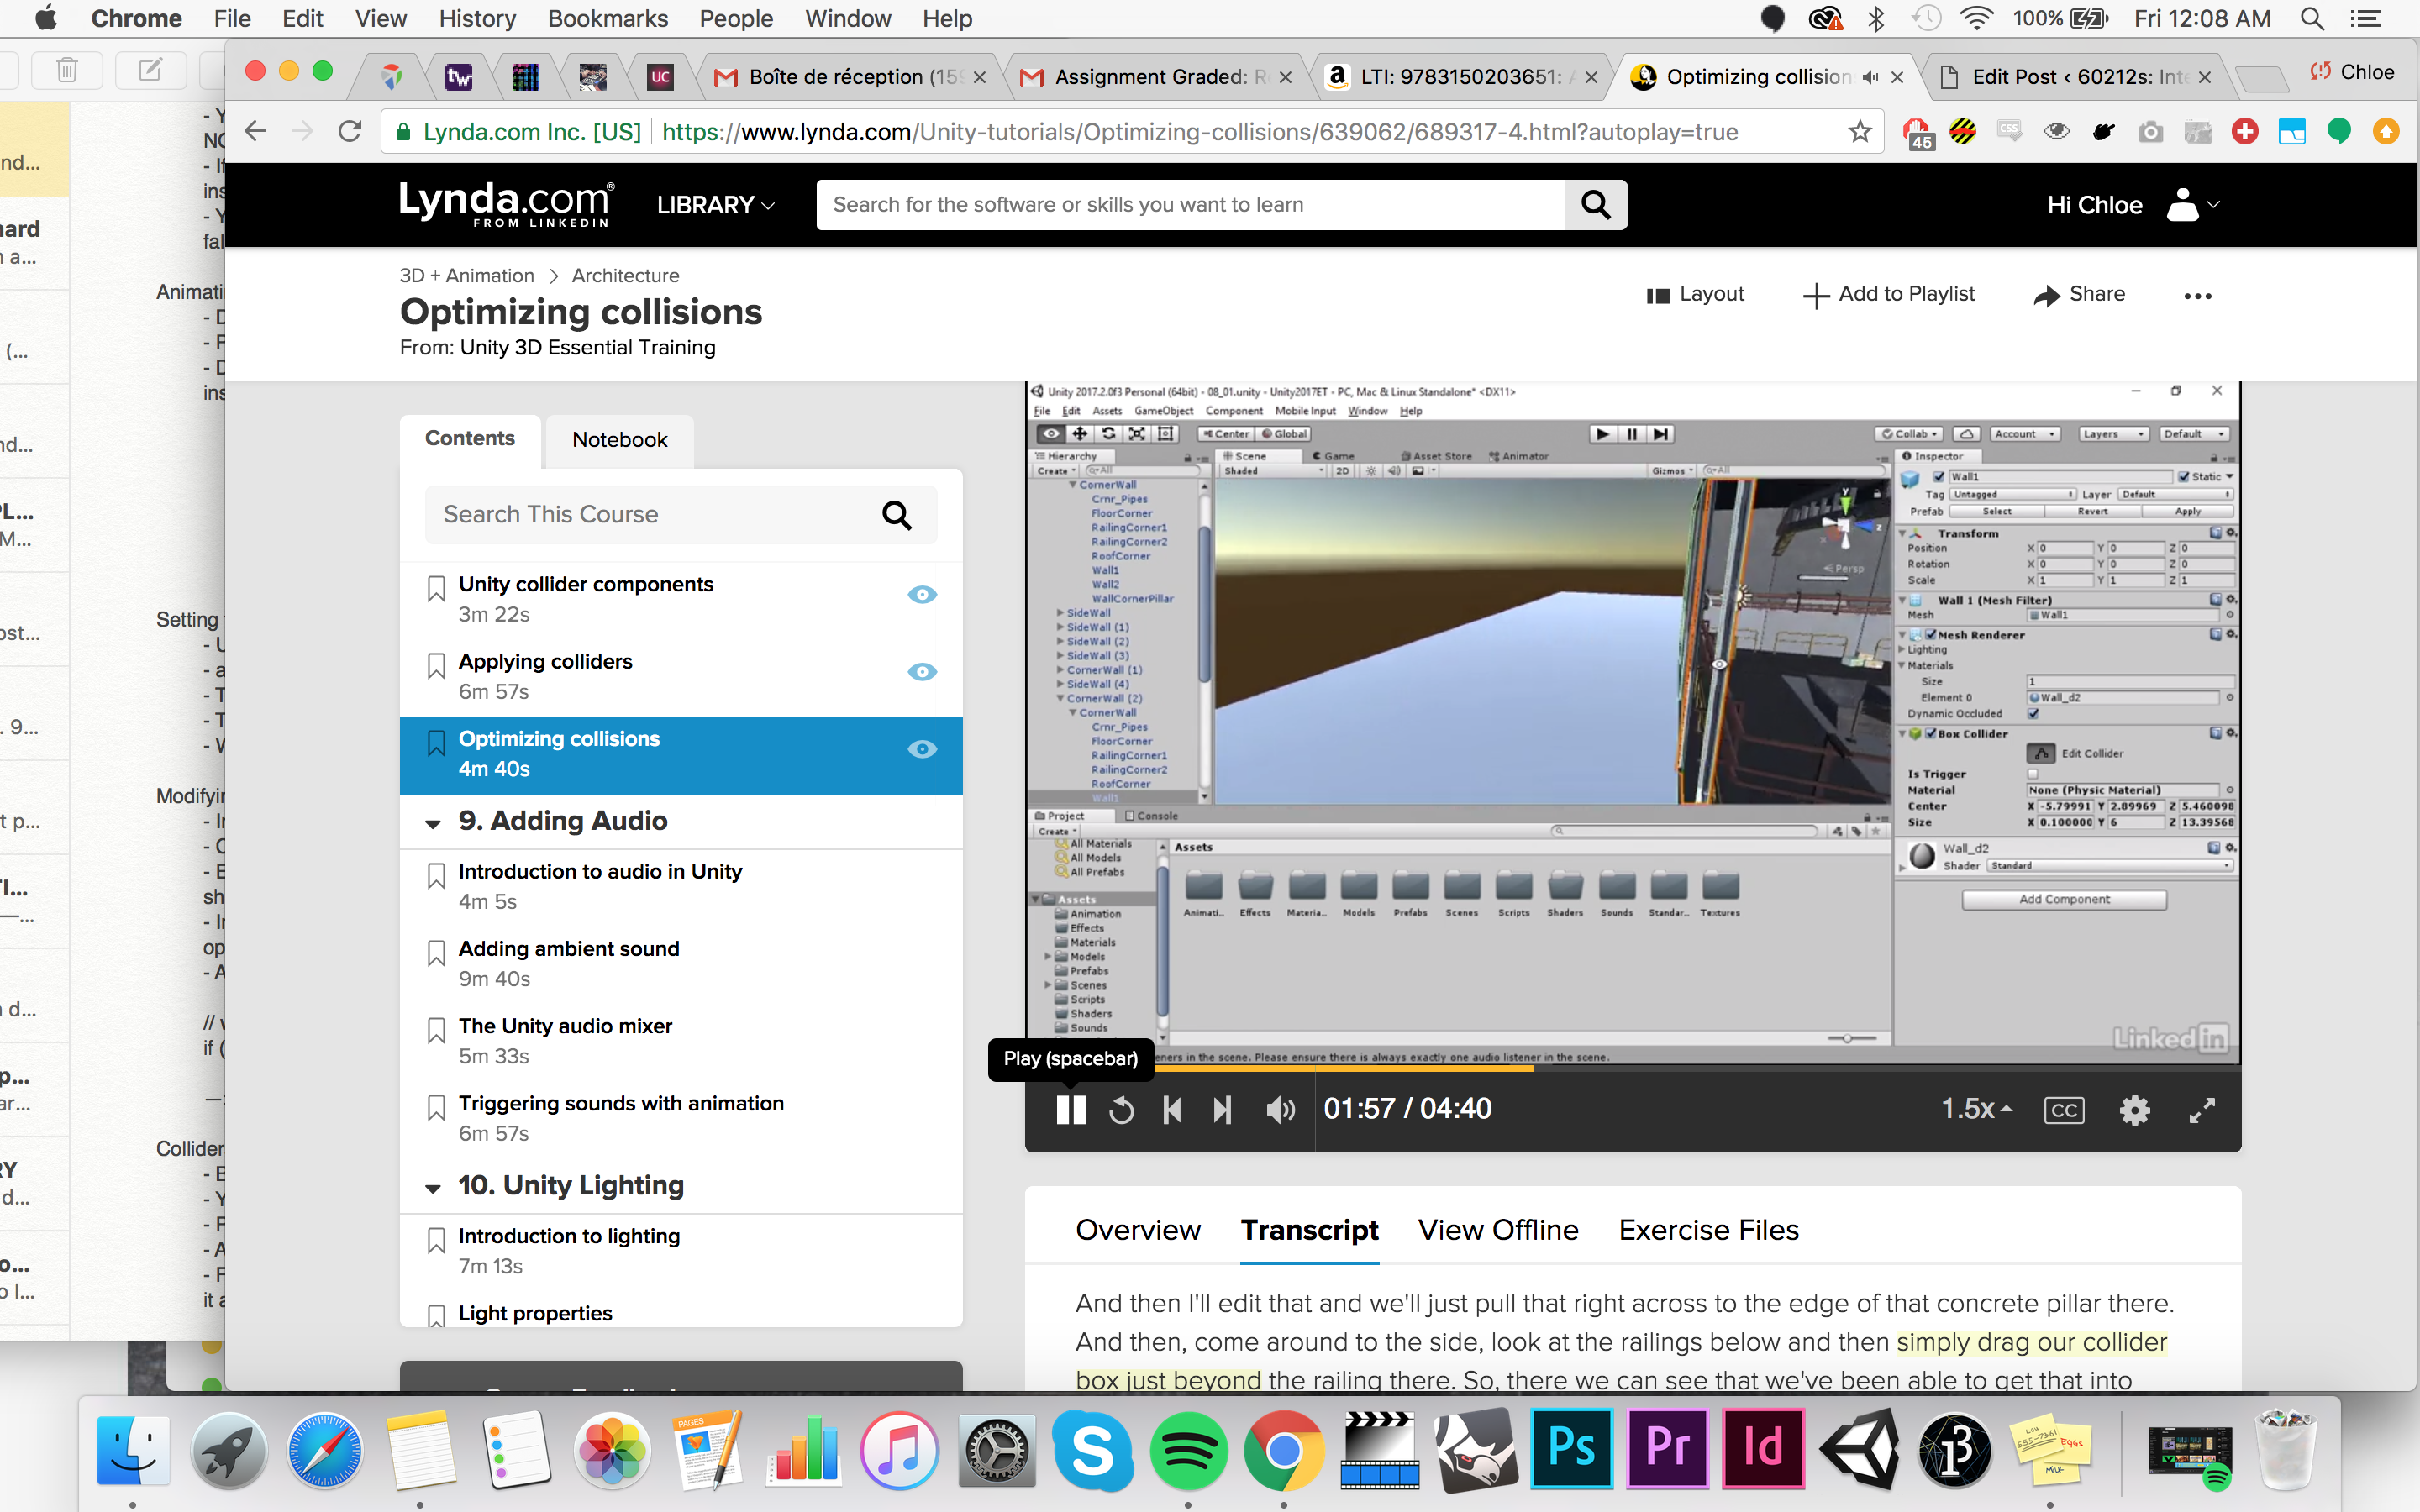The height and width of the screenshot is (1512, 2420).
Task: Open Skype from the Dock
Action: [1092, 1449]
